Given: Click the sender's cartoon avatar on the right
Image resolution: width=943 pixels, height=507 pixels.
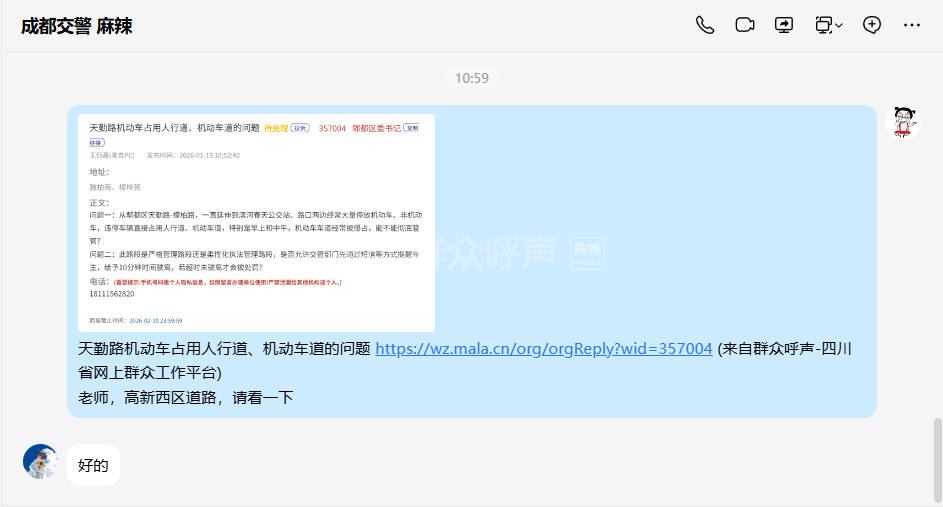Looking at the screenshot, I should tap(905, 122).
